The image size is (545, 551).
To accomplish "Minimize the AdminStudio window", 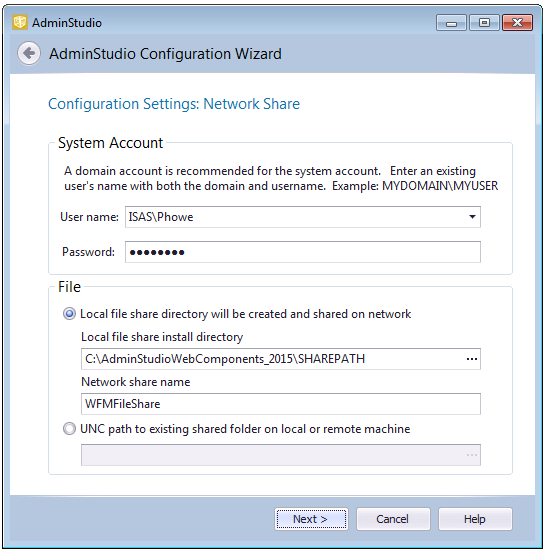I will (451, 23).
